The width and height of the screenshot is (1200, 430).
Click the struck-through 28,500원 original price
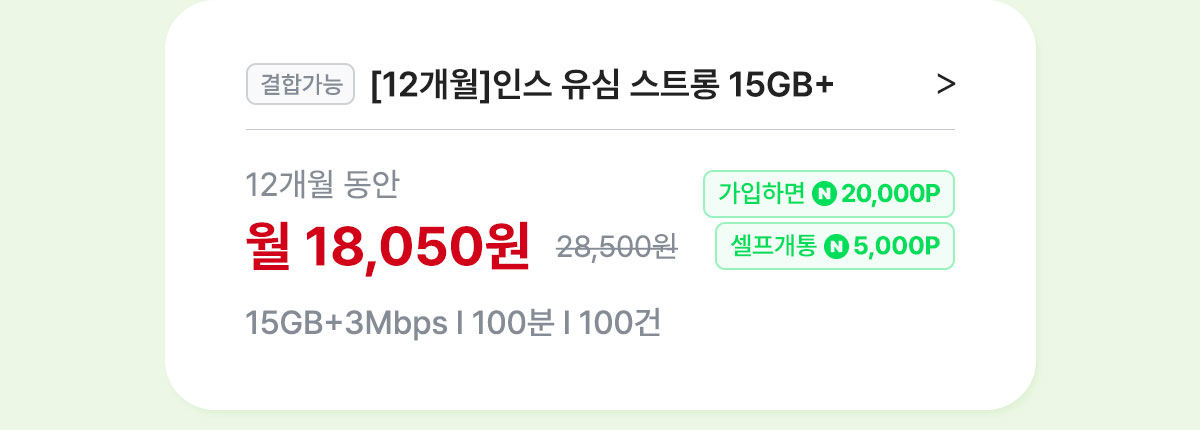click(617, 246)
